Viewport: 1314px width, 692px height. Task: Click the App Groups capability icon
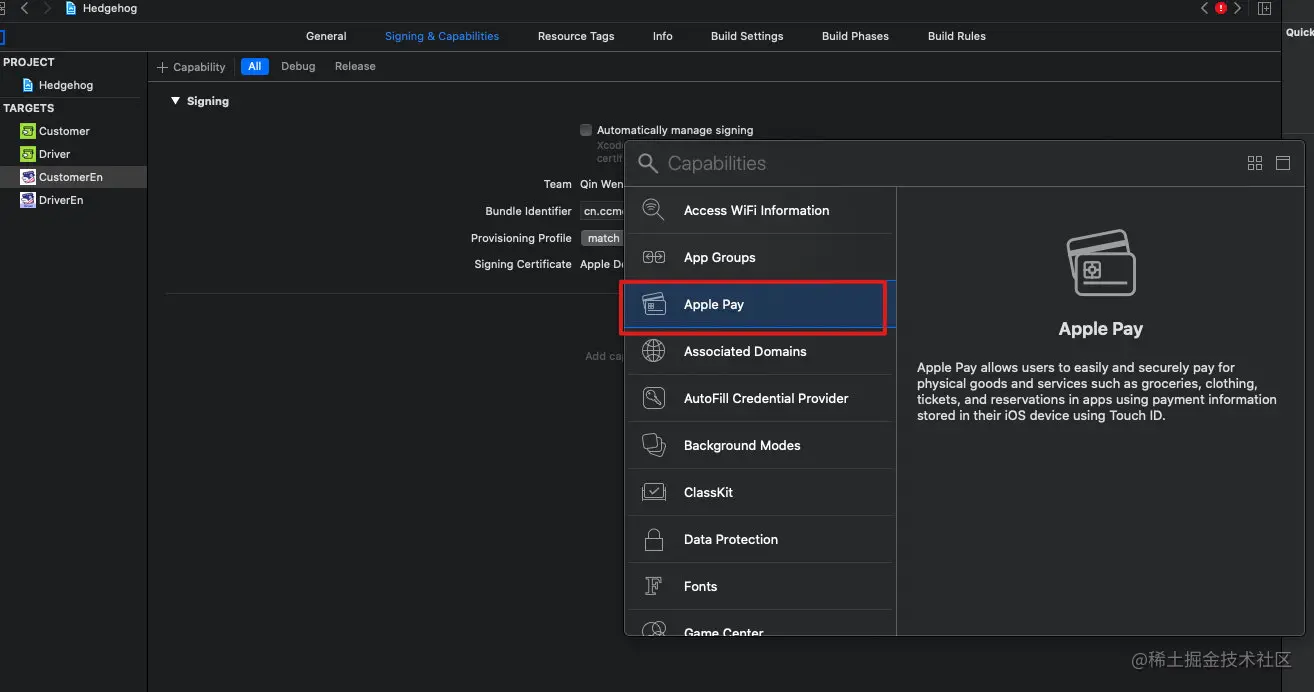(x=653, y=257)
